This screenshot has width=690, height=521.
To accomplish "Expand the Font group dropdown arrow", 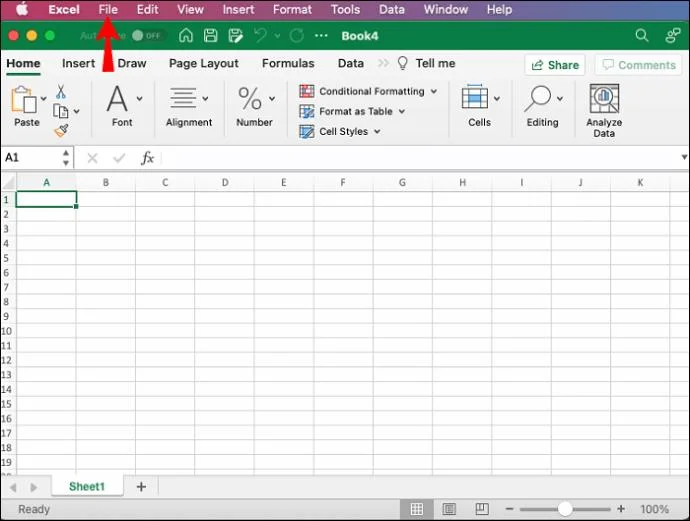I will tap(139, 99).
